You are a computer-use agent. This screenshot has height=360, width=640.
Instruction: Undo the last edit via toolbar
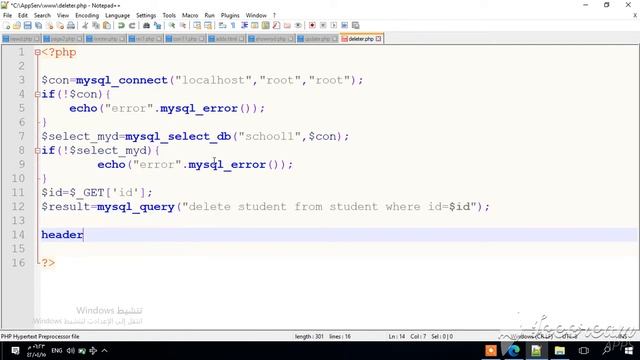(x=121, y=25)
